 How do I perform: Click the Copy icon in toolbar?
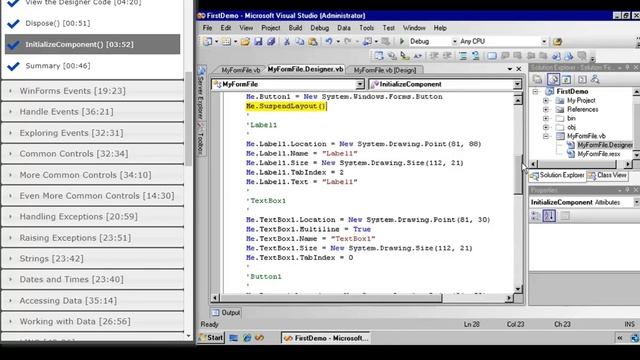tap(300, 42)
